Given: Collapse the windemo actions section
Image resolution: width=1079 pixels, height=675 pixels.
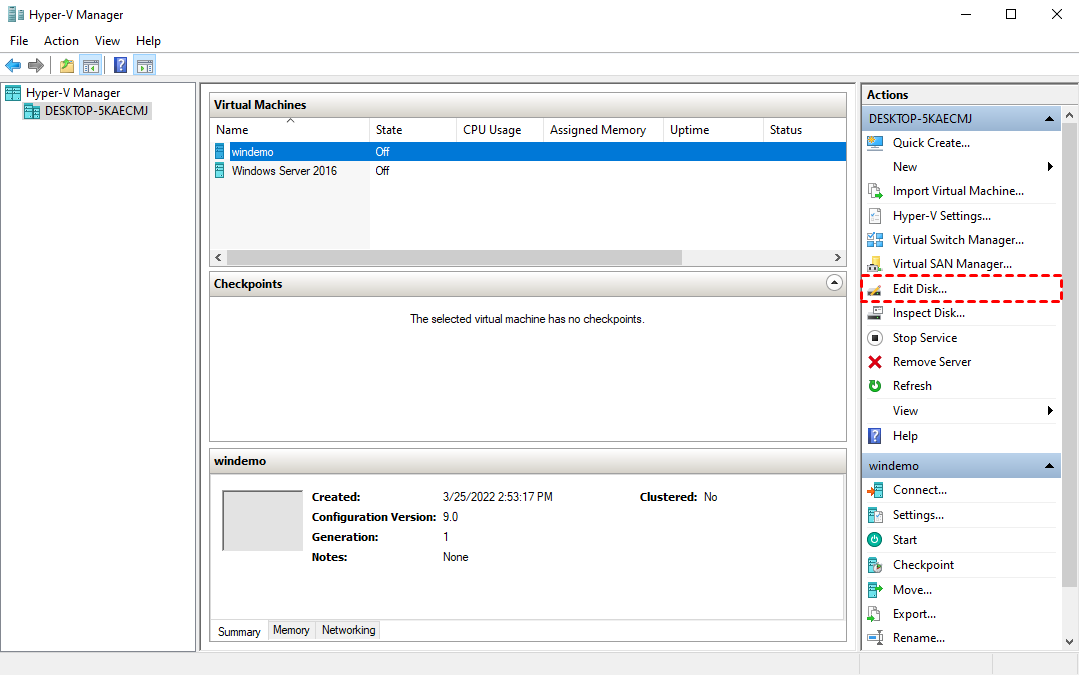Looking at the screenshot, I should point(1049,466).
